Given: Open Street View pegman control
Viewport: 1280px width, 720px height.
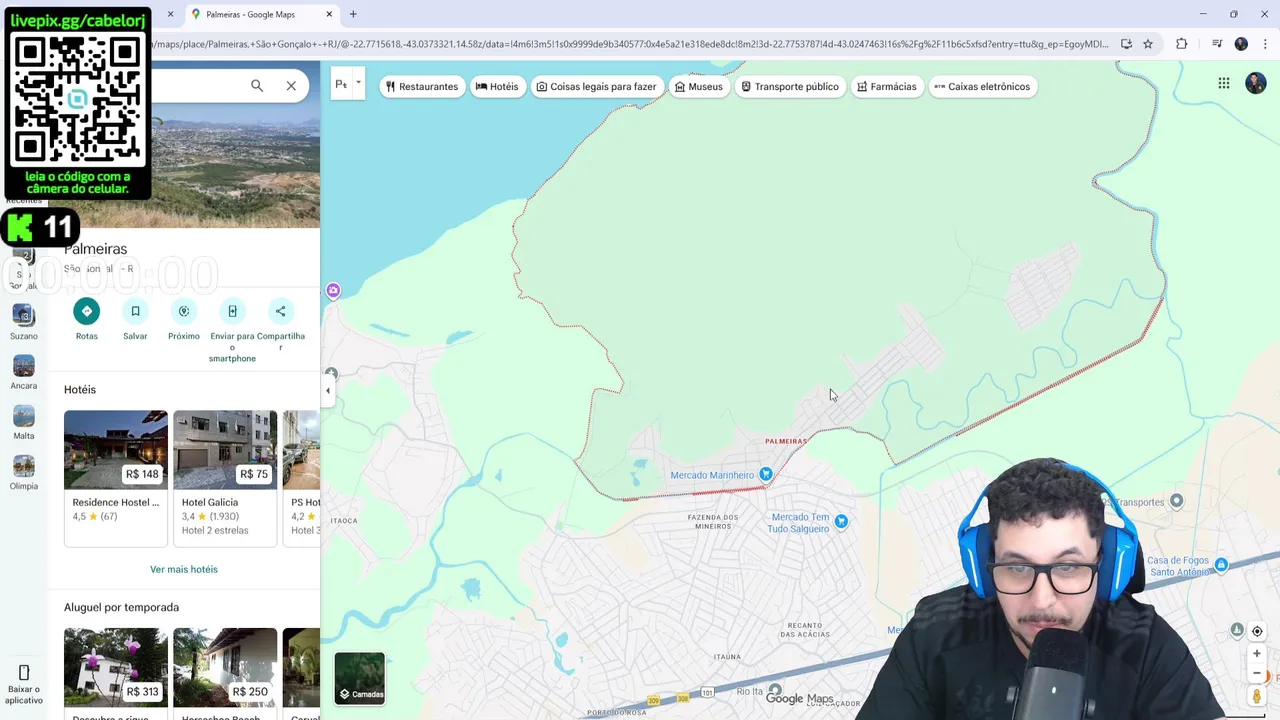Looking at the screenshot, I should pos(1257,696).
